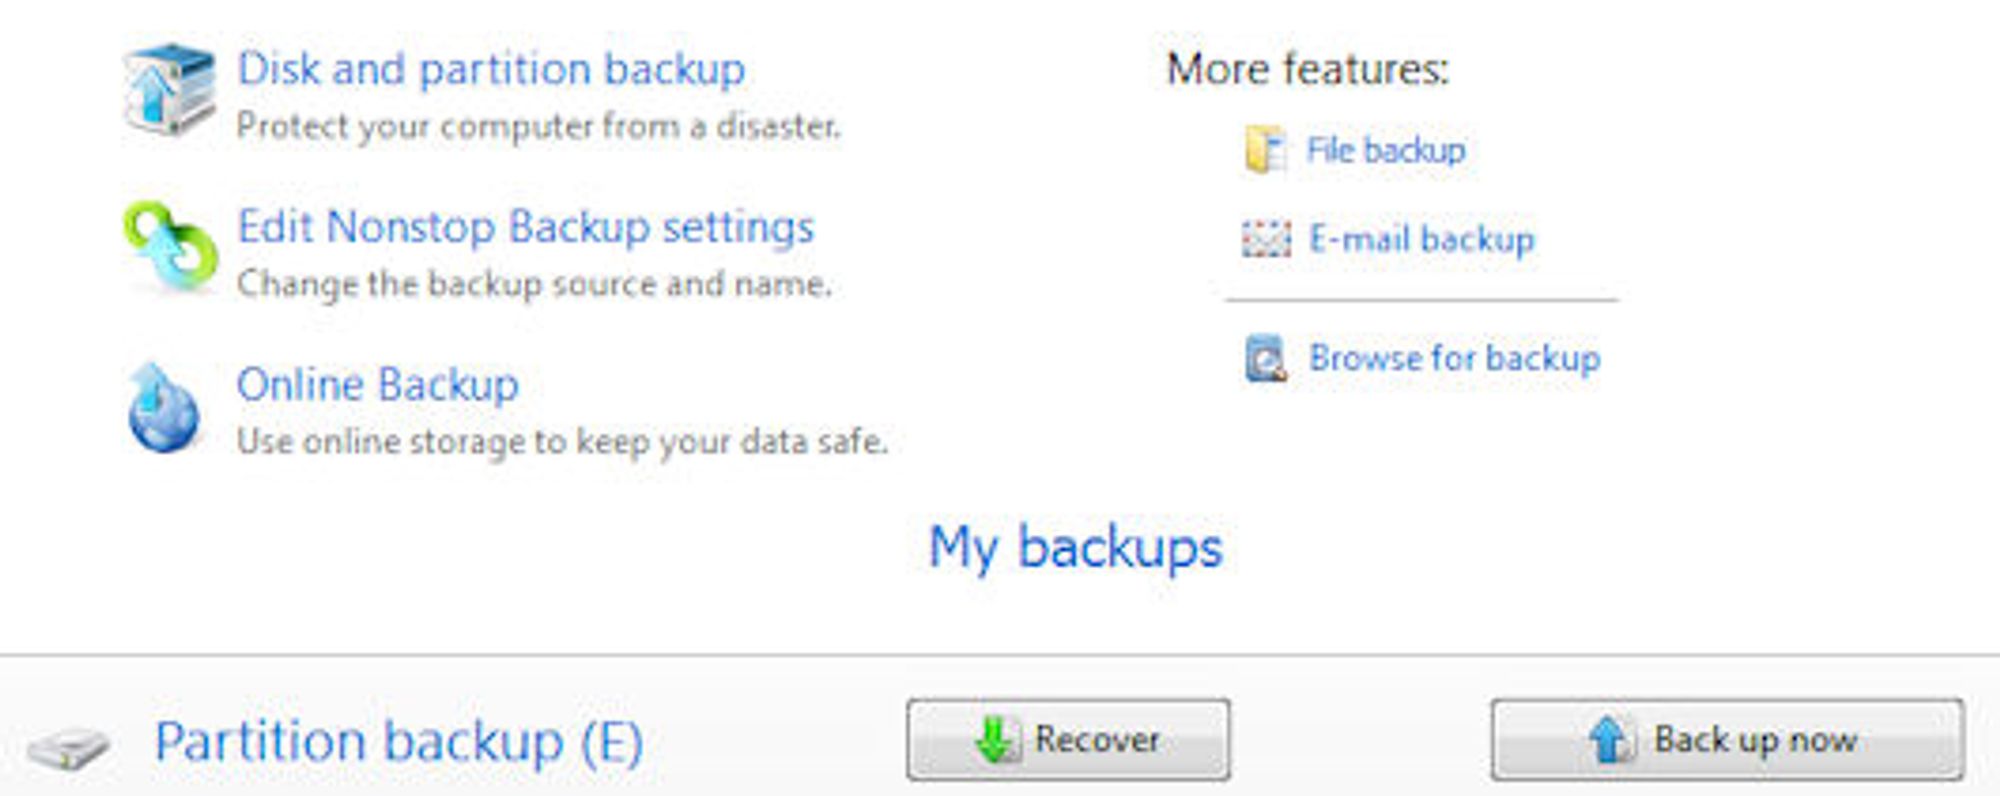Select the E-mail backup link
Screen dimensions: 2000x796
[1422, 239]
